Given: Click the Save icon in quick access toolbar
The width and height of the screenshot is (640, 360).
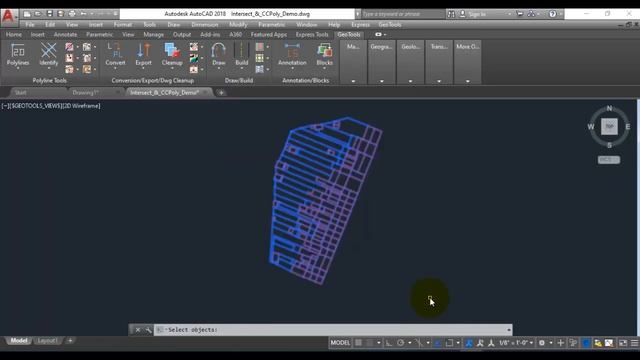Looking at the screenshot, I should (x=49, y=14).
